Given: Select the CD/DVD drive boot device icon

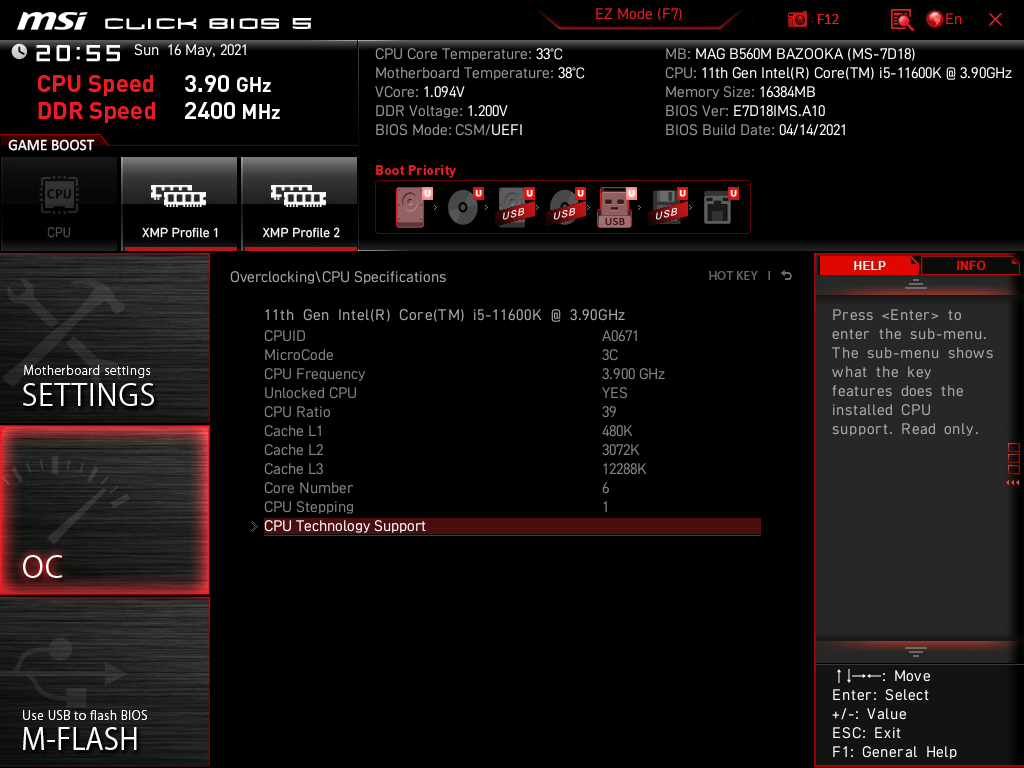Looking at the screenshot, I should pyautogui.click(x=465, y=207).
